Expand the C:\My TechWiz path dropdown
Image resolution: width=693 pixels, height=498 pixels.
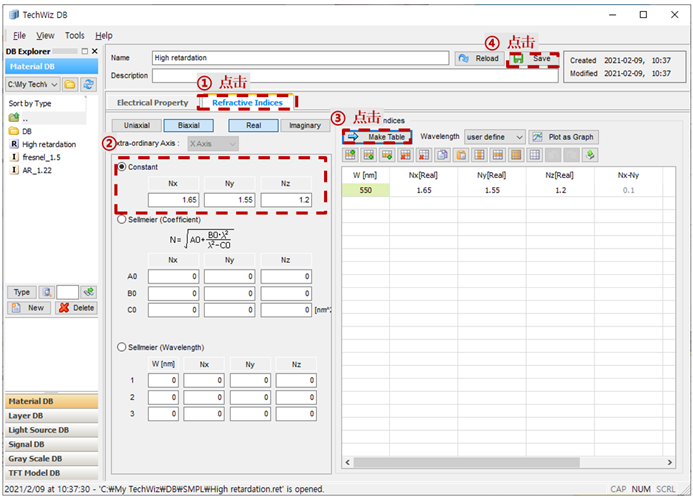click(32, 84)
